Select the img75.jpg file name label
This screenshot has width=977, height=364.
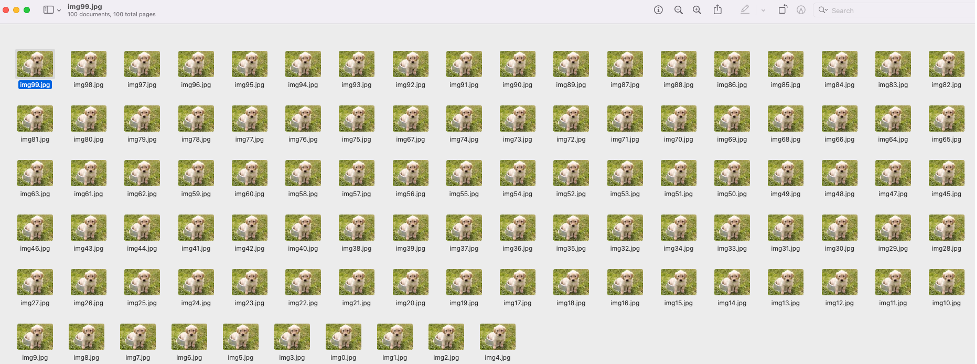356,140
